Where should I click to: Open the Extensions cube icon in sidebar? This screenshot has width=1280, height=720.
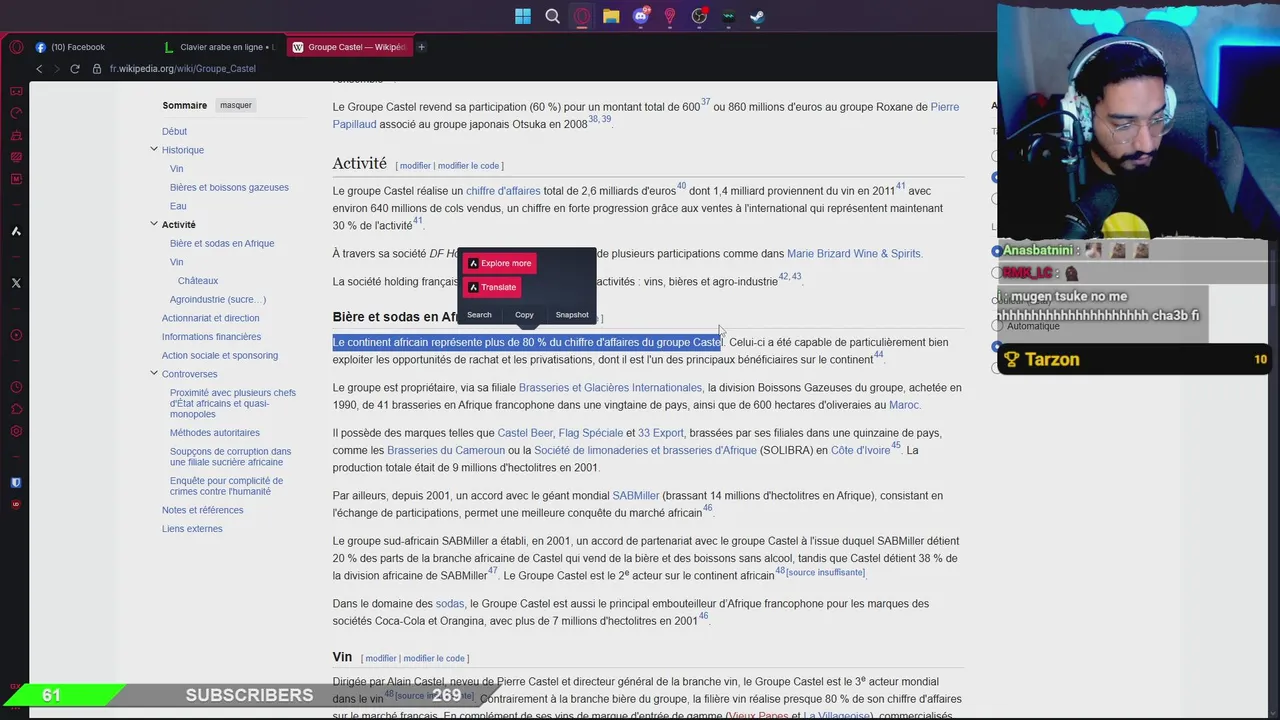click(x=16, y=409)
